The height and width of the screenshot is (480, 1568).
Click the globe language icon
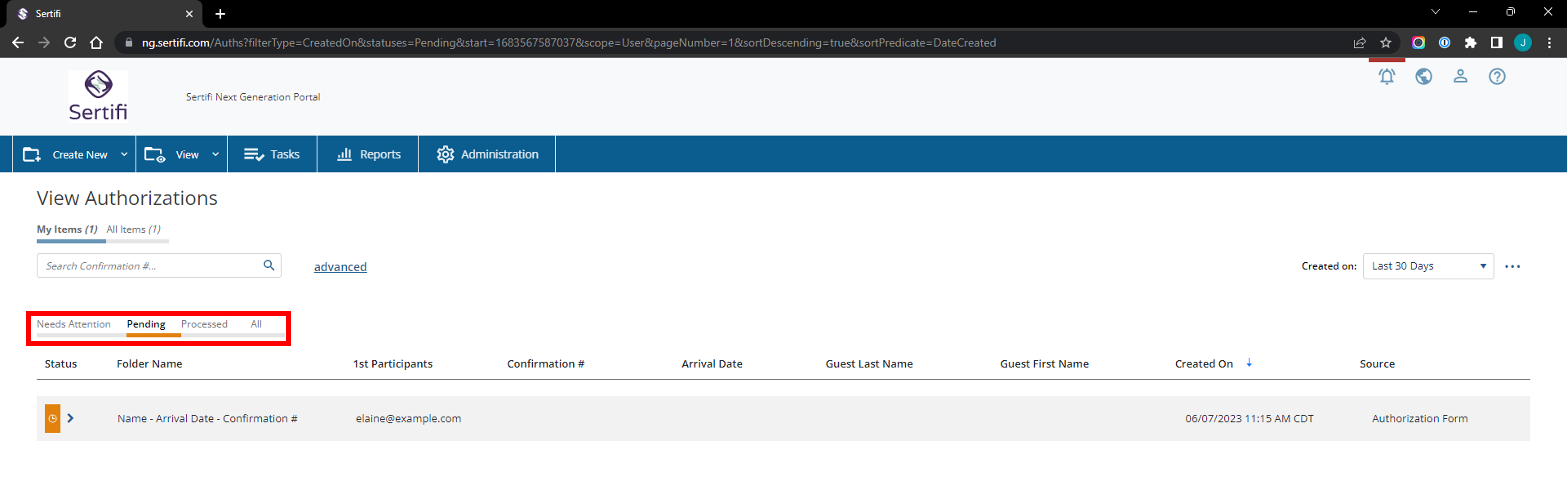tap(1424, 76)
